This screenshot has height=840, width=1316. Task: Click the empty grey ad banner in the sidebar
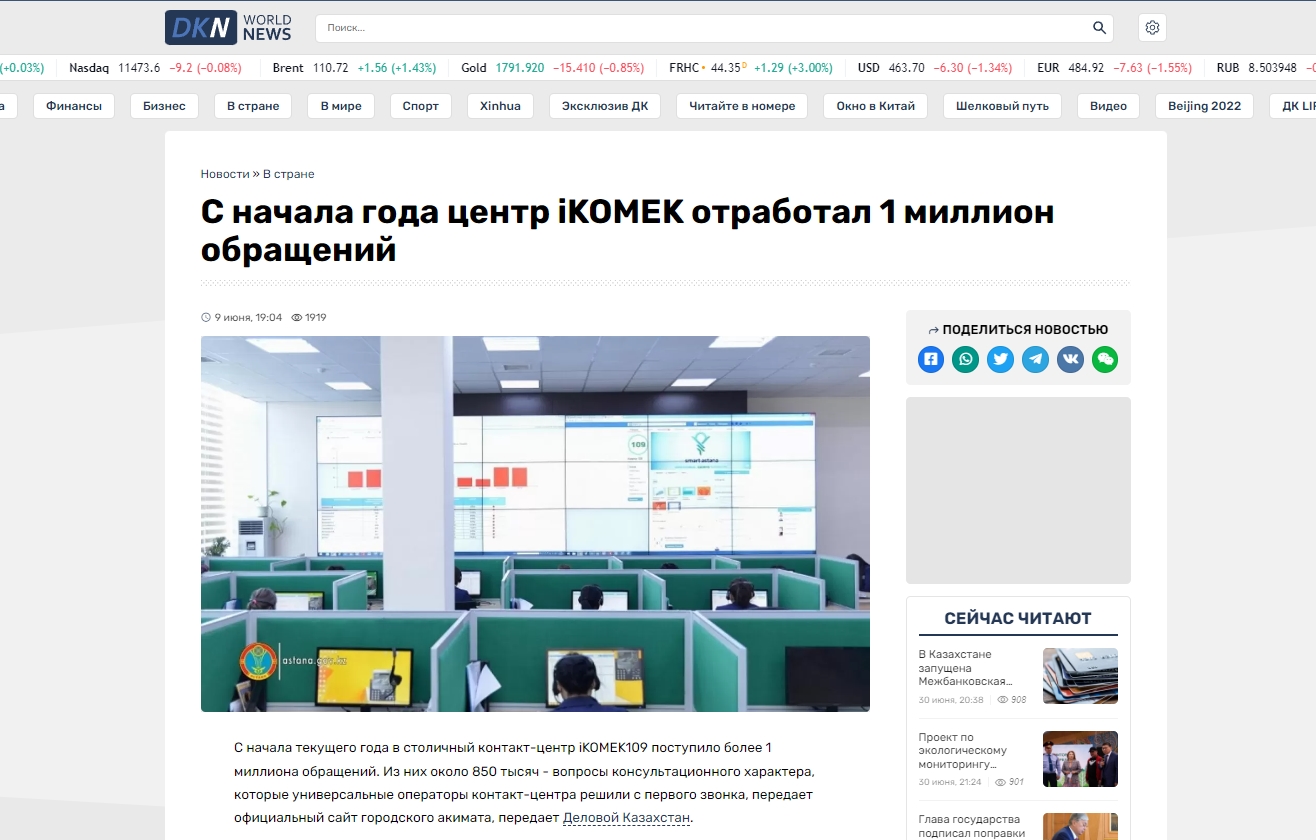[x=1018, y=490]
